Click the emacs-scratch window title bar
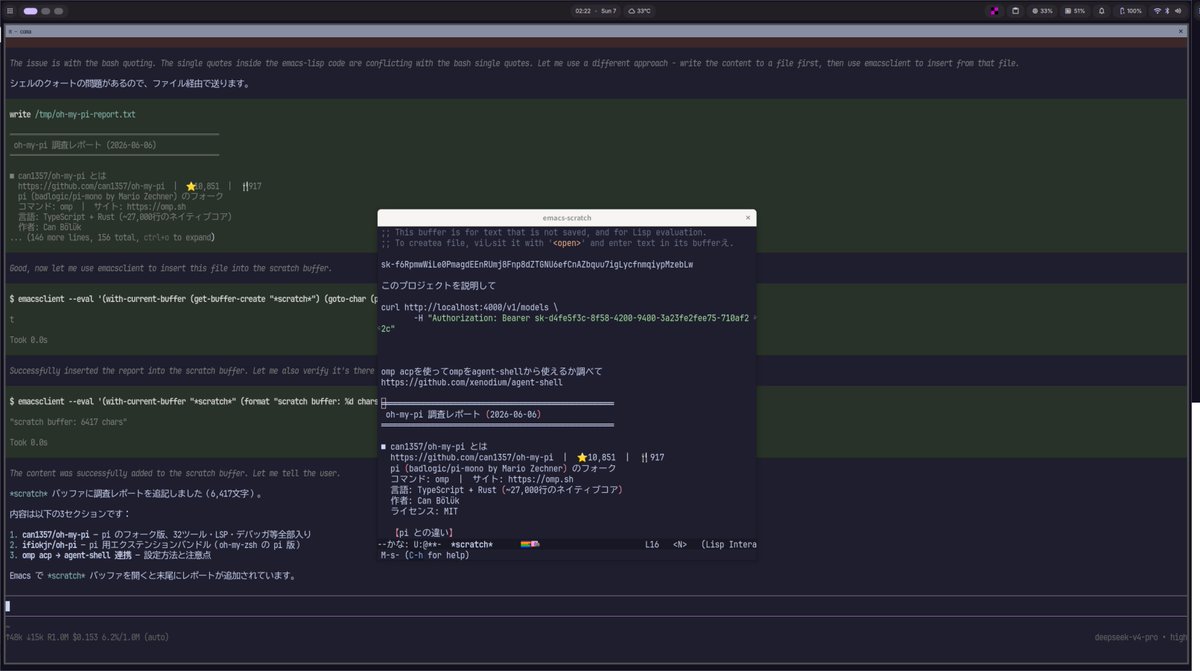Image resolution: width=1200 pixels, height=671 pixels. point(566,217)
